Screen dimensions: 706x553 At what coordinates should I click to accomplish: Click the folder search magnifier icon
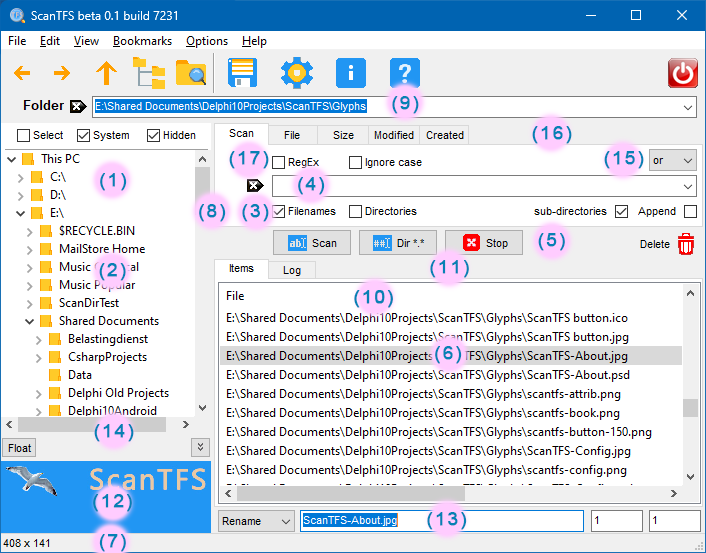(190, 73)
